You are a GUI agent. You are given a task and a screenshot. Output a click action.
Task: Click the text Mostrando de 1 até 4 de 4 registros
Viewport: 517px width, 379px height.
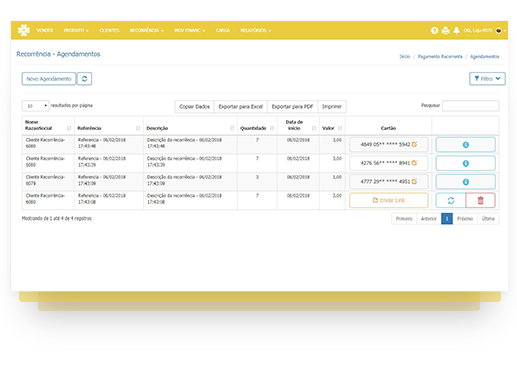click(x=57, y=219)
